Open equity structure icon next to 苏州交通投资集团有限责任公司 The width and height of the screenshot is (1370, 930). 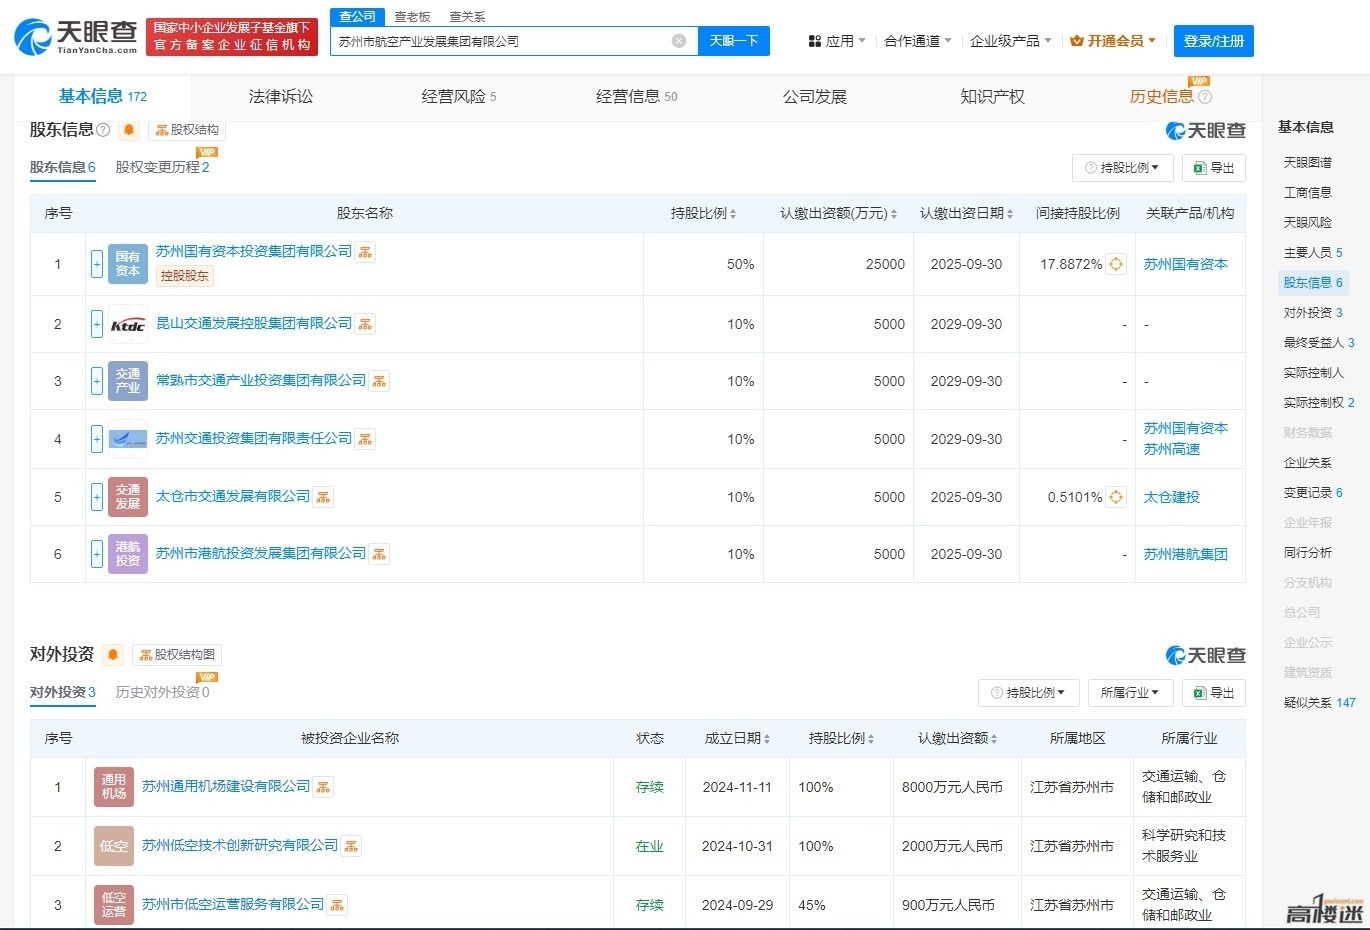click(x=366, y=439)
